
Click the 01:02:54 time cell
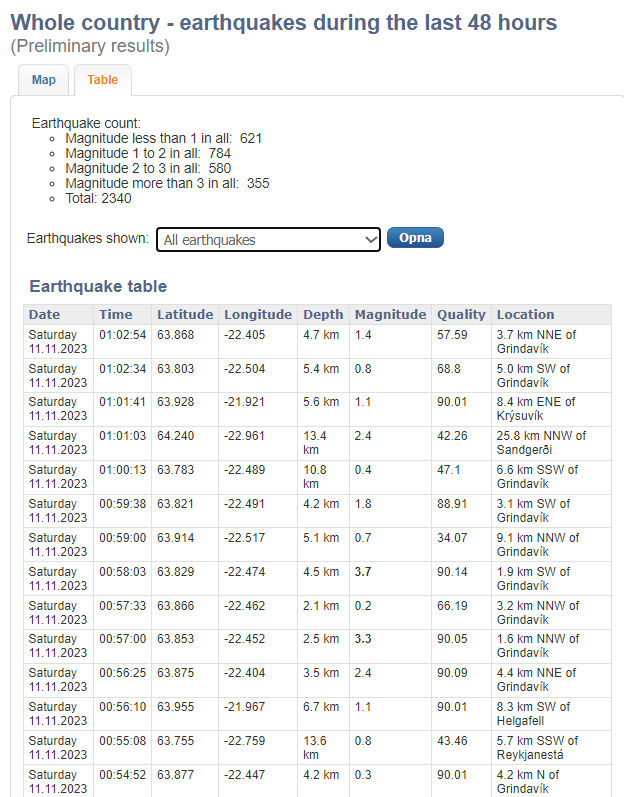tap(122, 335)
